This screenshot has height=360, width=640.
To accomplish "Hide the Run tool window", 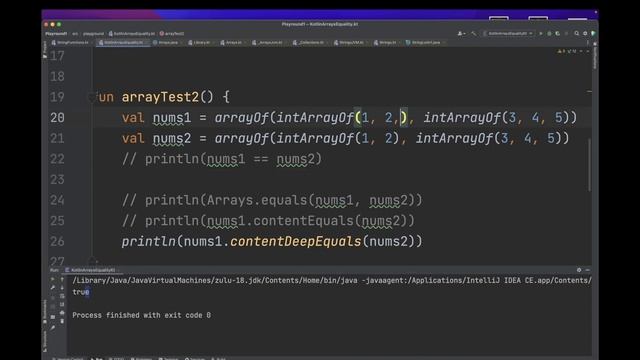I will pos(587,270).
